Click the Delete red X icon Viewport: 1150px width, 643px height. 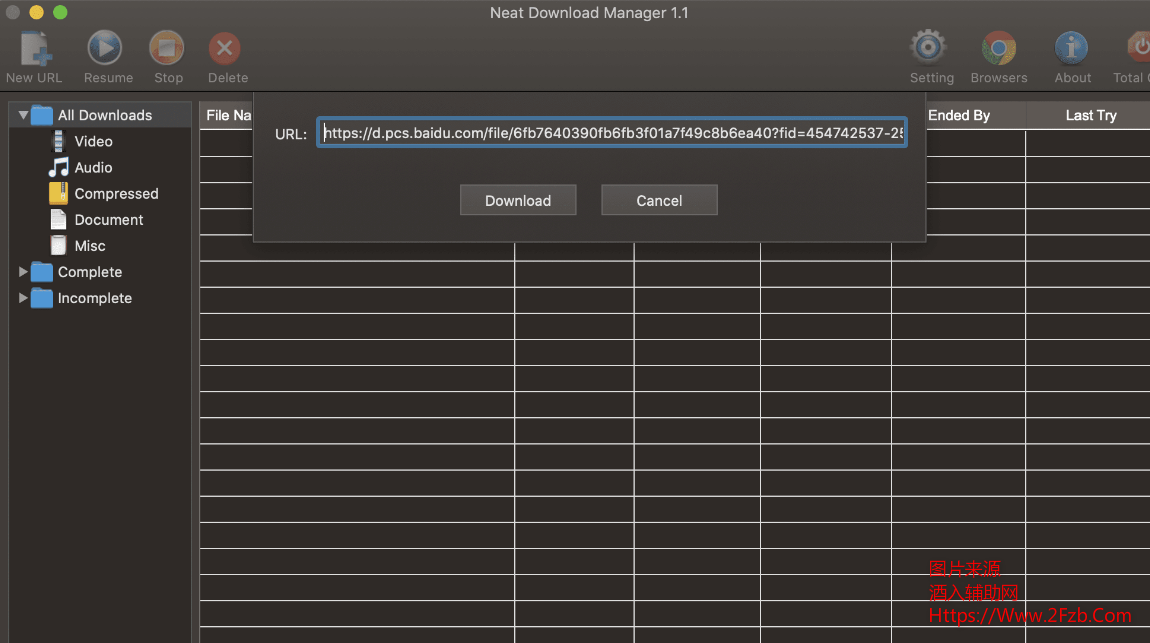point(224,48)
